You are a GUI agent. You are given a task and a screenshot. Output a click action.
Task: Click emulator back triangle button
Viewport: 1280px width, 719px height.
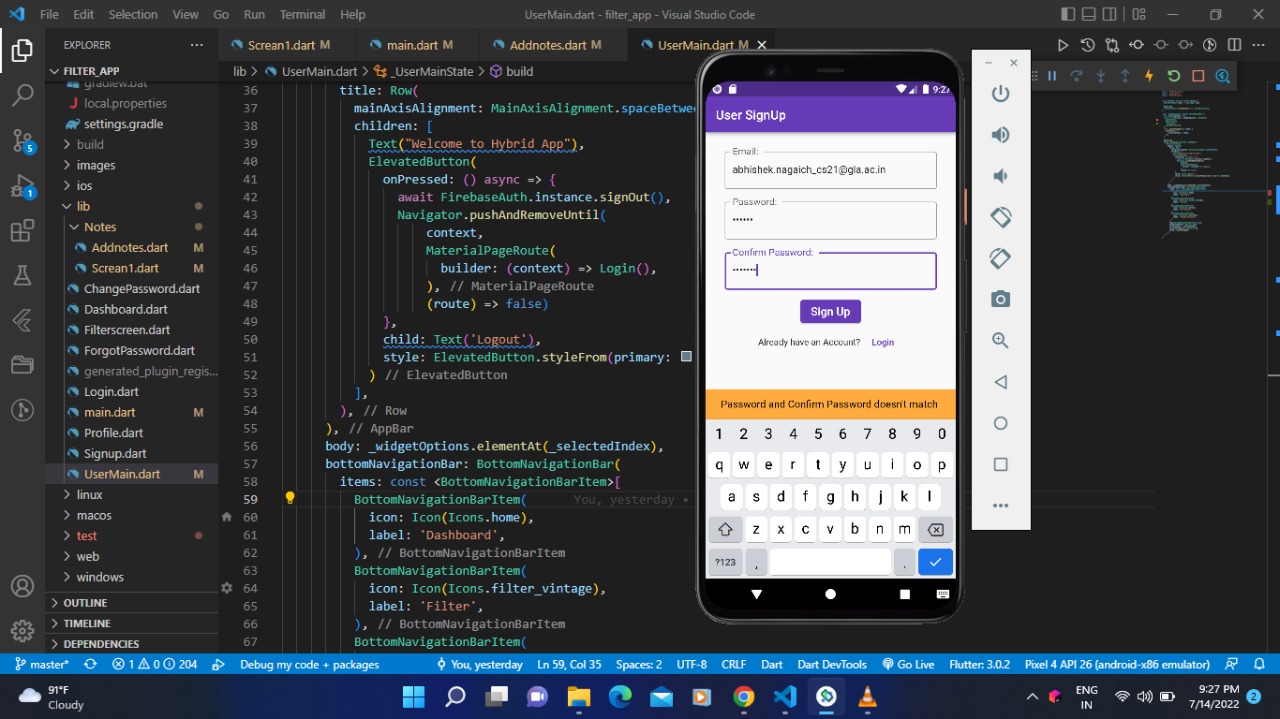click(x=1000, y=382)
